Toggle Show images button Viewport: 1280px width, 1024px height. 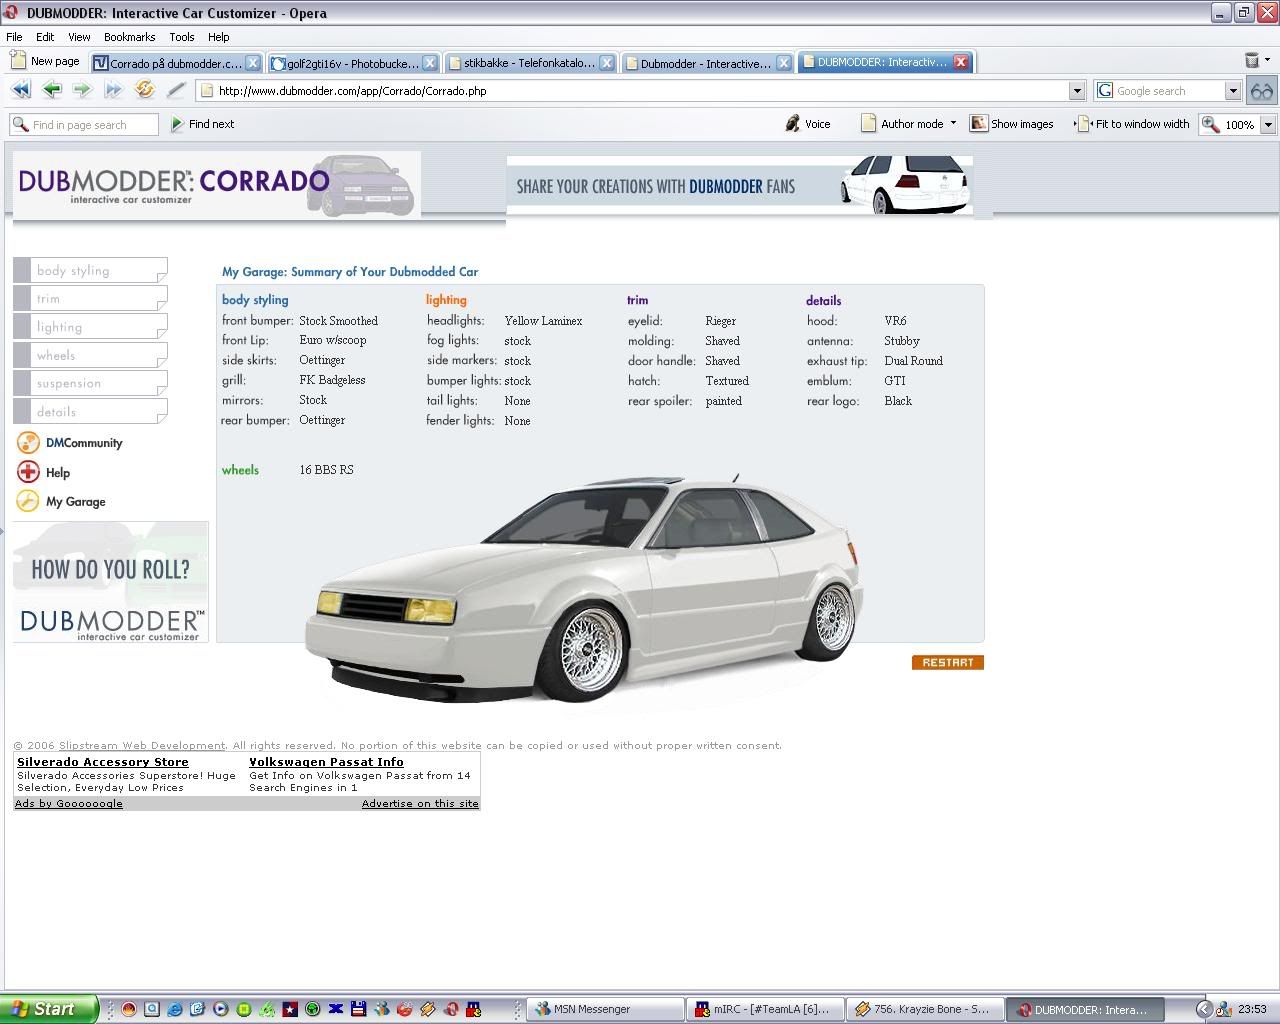point(1012,124)
